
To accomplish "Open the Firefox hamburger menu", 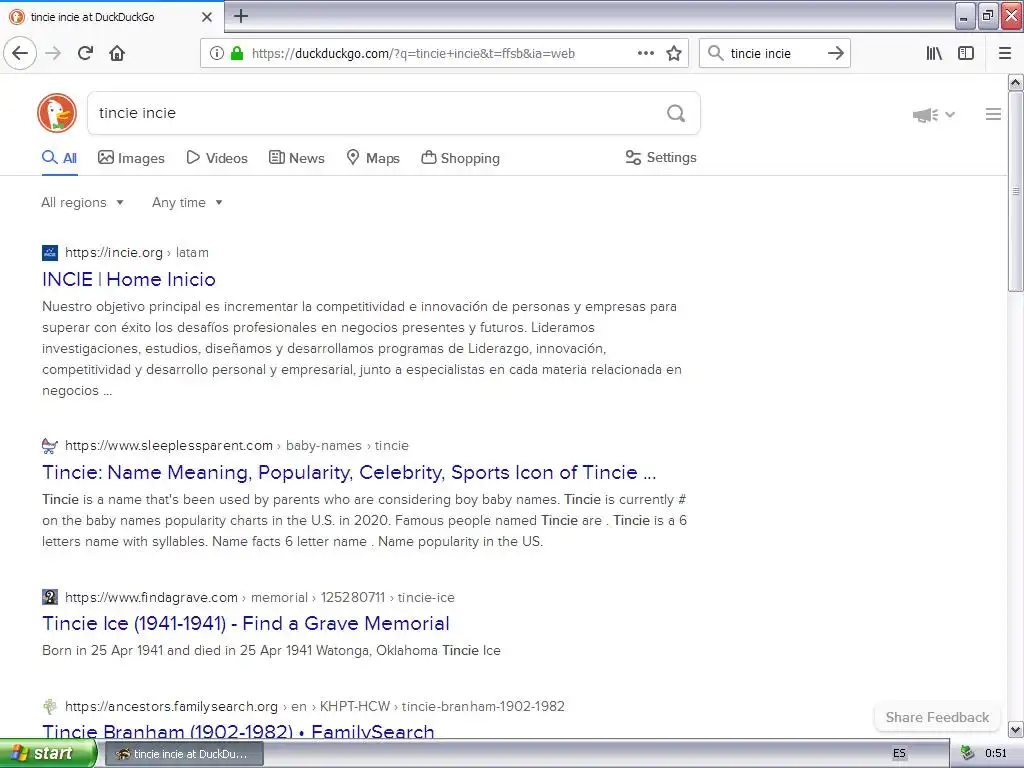I will pos(1005,53).
